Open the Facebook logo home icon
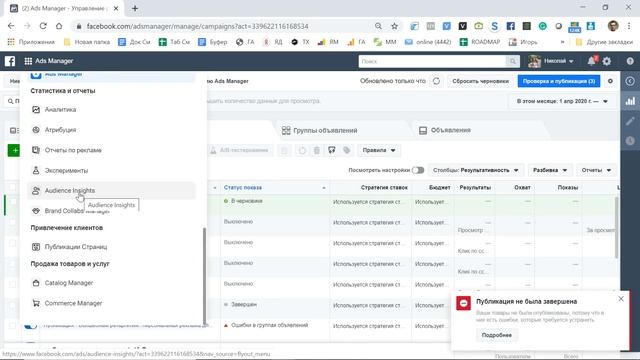 tap(10, 61)
